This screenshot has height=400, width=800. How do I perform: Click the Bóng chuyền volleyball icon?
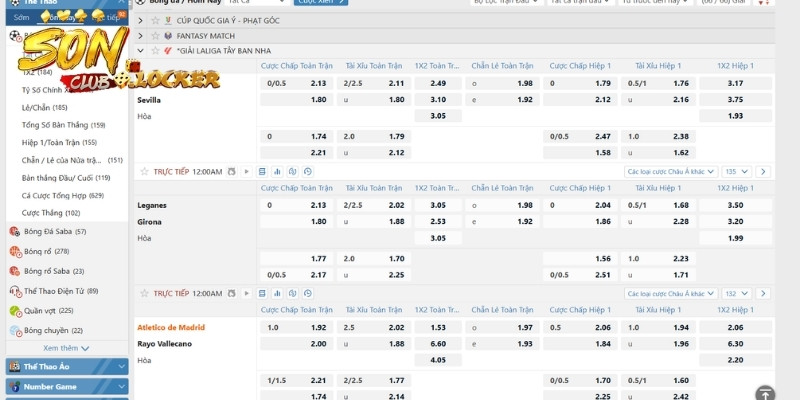point(15,331)
